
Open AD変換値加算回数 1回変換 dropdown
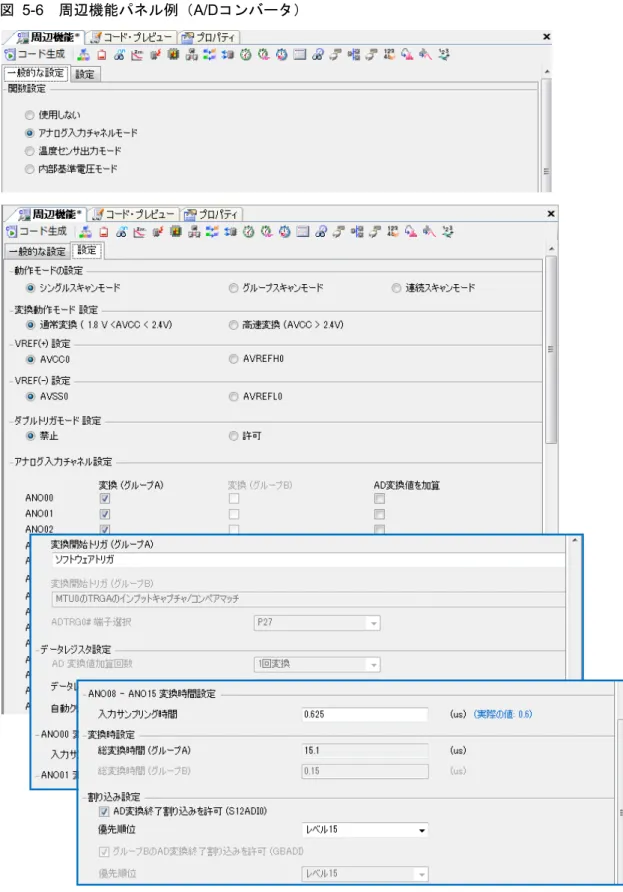pos(316,664)
